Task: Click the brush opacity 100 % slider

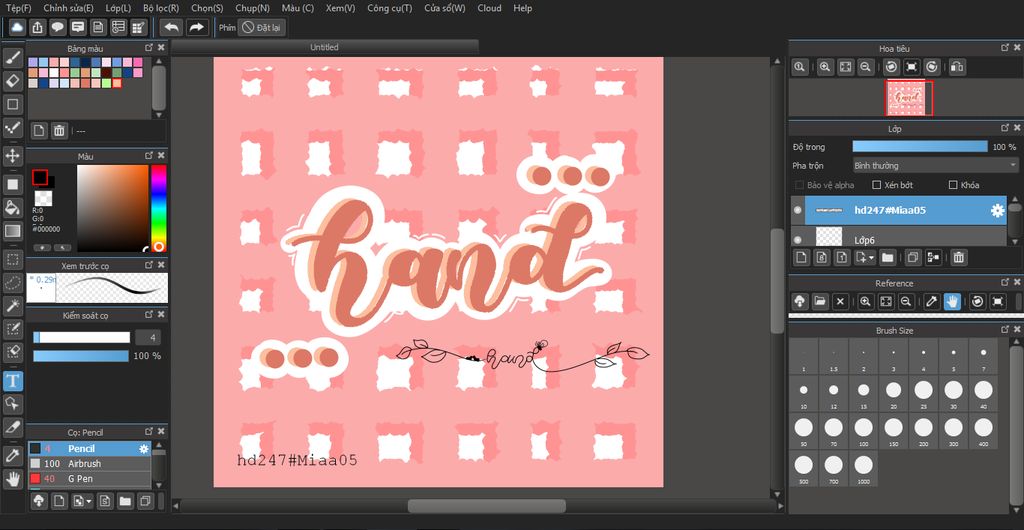Action: click(81, 356)
